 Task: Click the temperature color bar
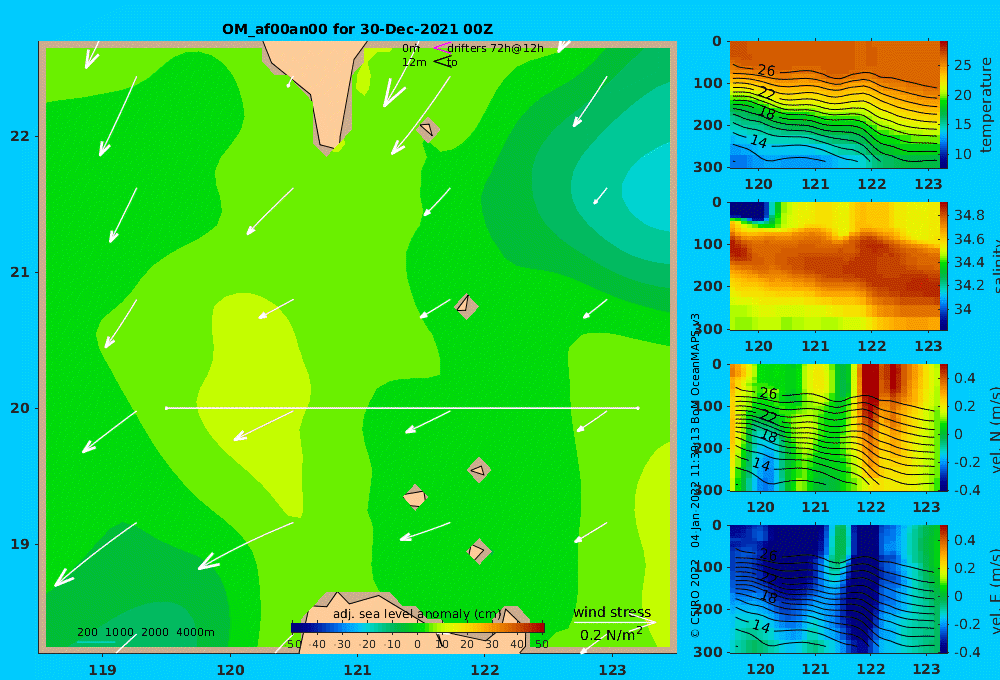tap(943, 105)
